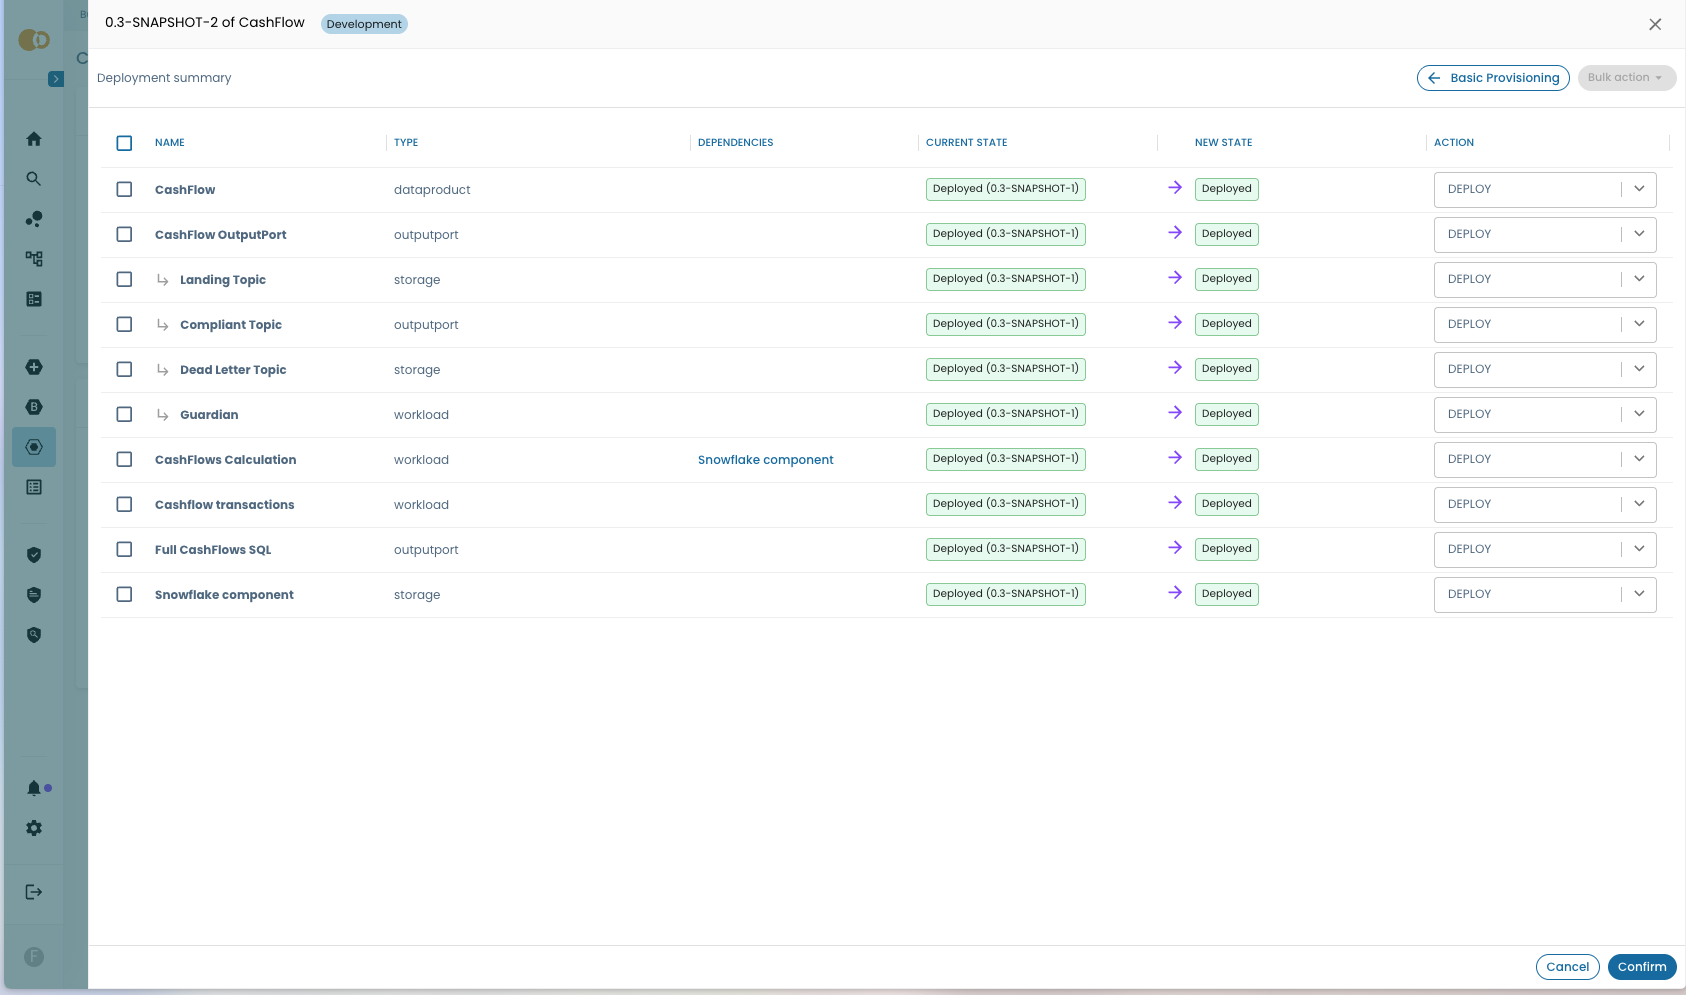Close the deployment dialog with X
Screen dimensions: 1686x995
[x=1655, y=24]
